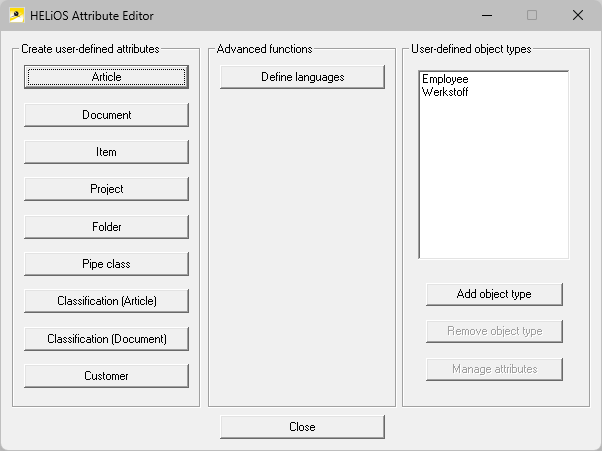This screenshot has height=451, width=602.
Task: Open the Define languages function
Action: [x=303, y=77]
